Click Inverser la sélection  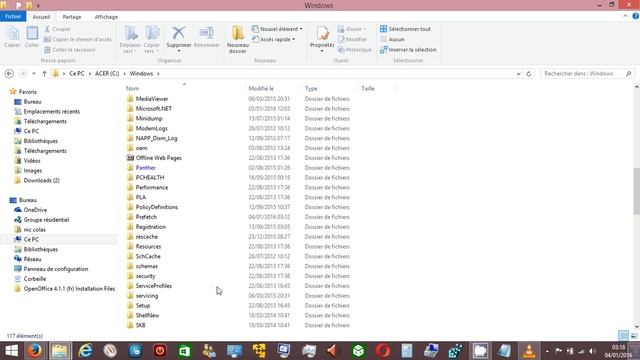coord(408,49)
